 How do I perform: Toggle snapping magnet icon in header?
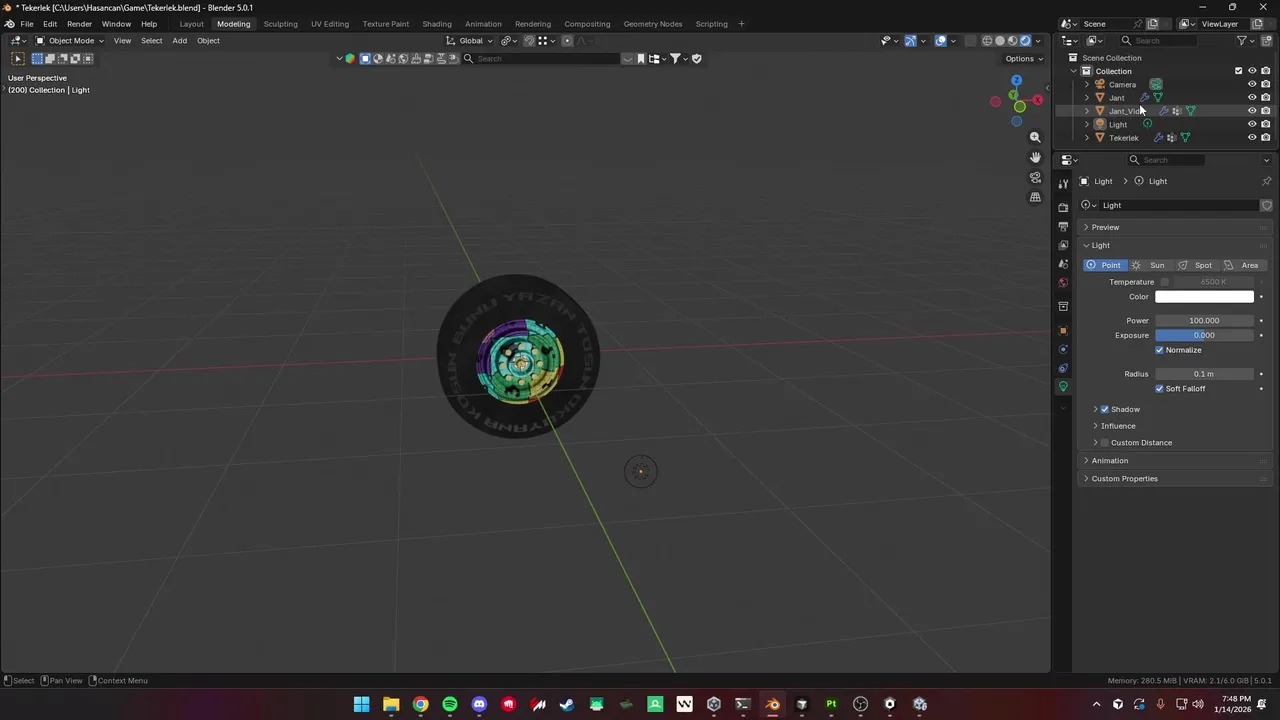(529, 41)
